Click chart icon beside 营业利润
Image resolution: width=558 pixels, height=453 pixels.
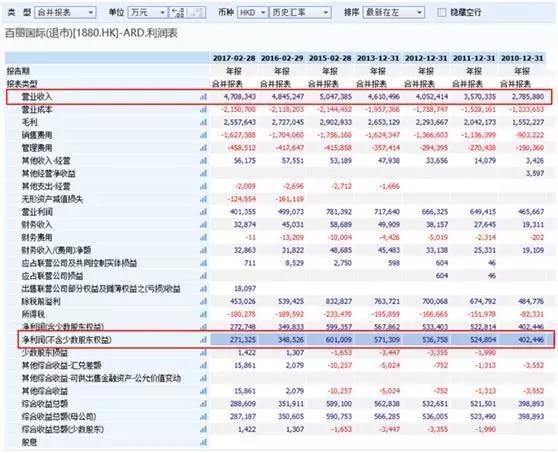point(203,212)
